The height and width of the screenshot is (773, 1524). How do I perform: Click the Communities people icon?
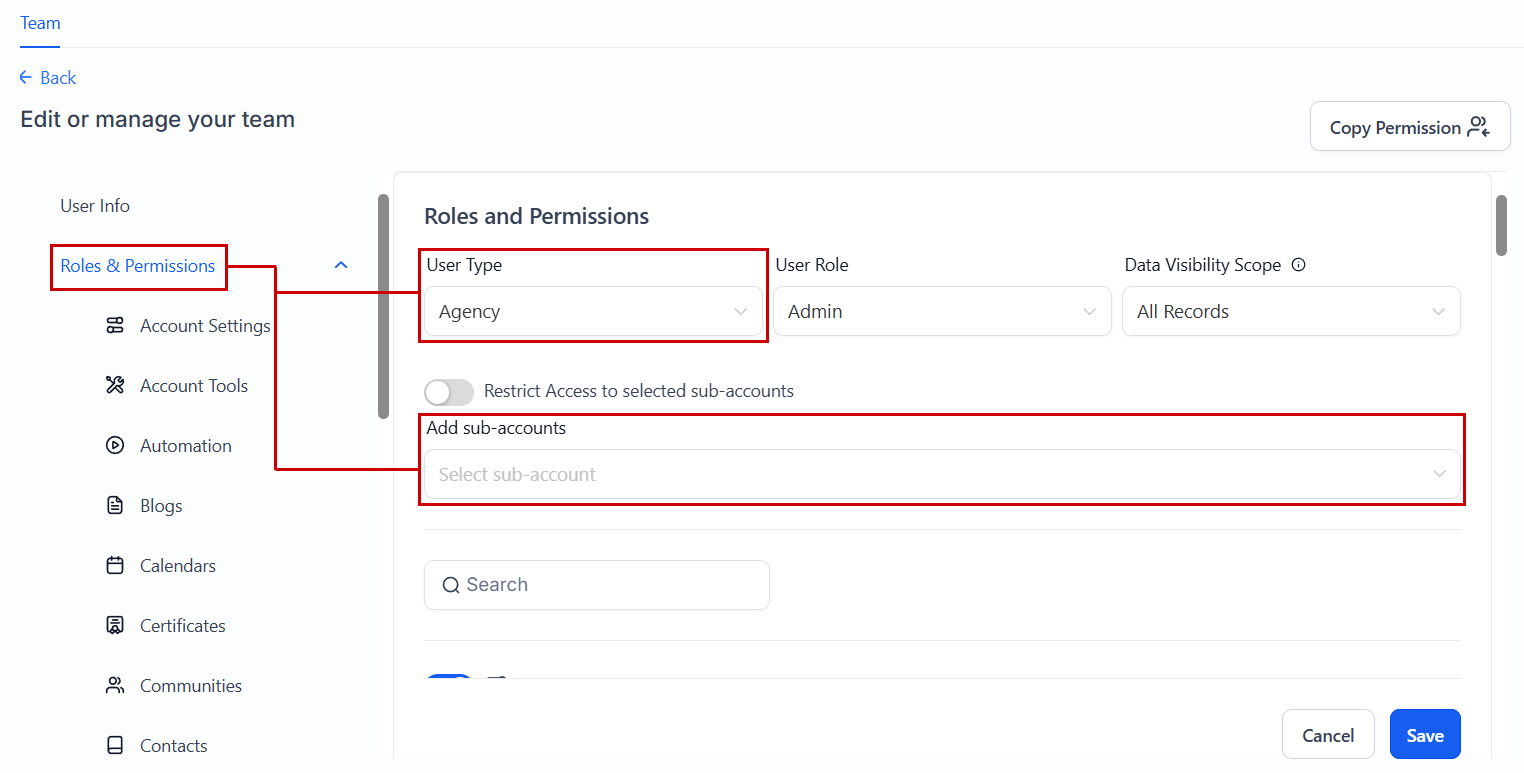pyautogui.click(x=115, y=686)
